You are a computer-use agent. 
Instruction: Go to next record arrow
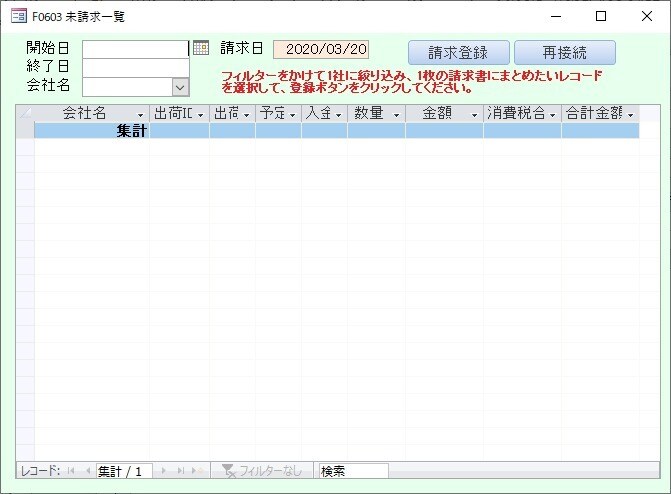tap(163, 471)
